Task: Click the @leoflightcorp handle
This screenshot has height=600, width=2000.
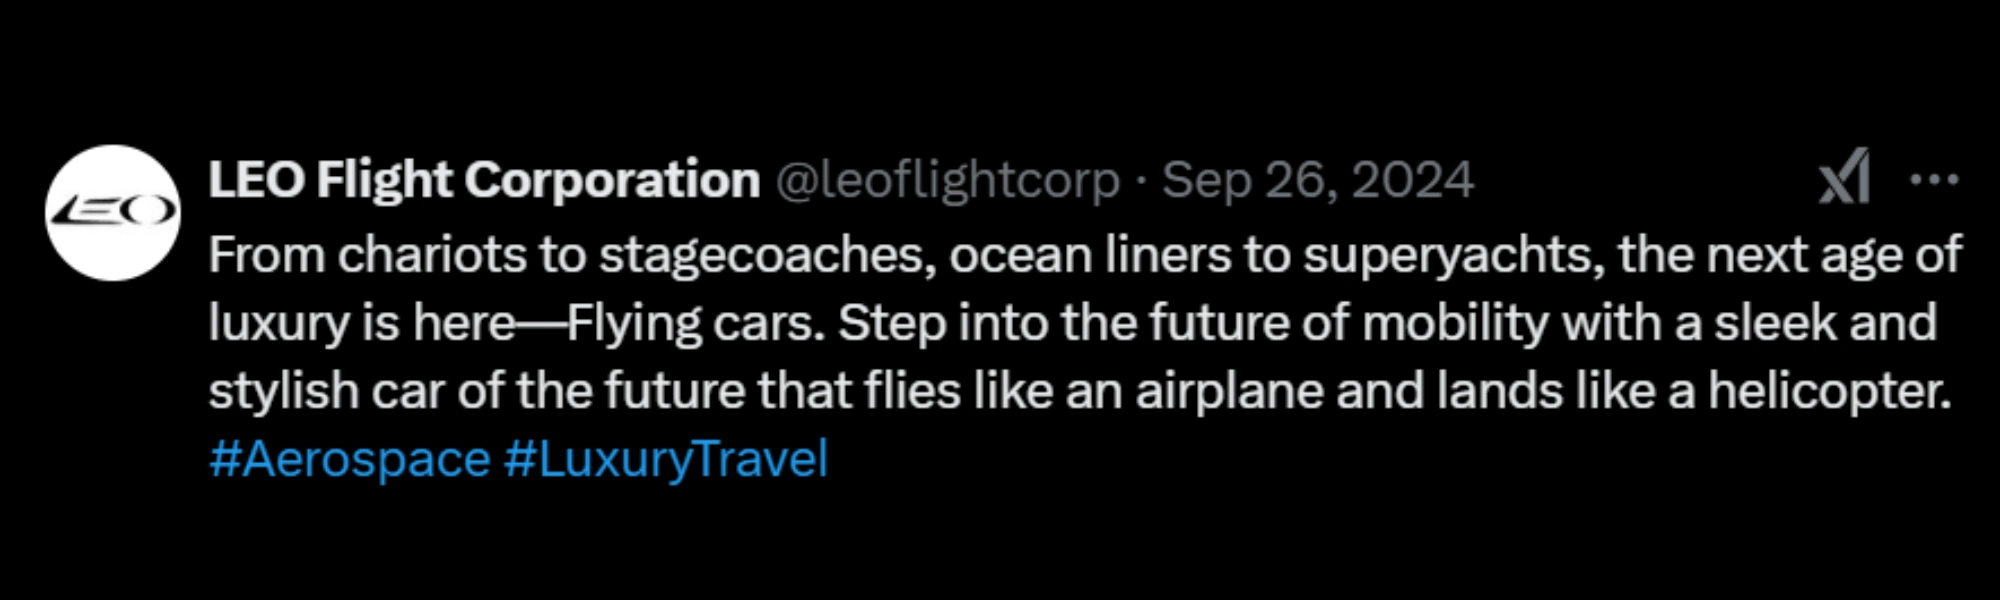Action: pyautogui.click(x=947, y=181)
